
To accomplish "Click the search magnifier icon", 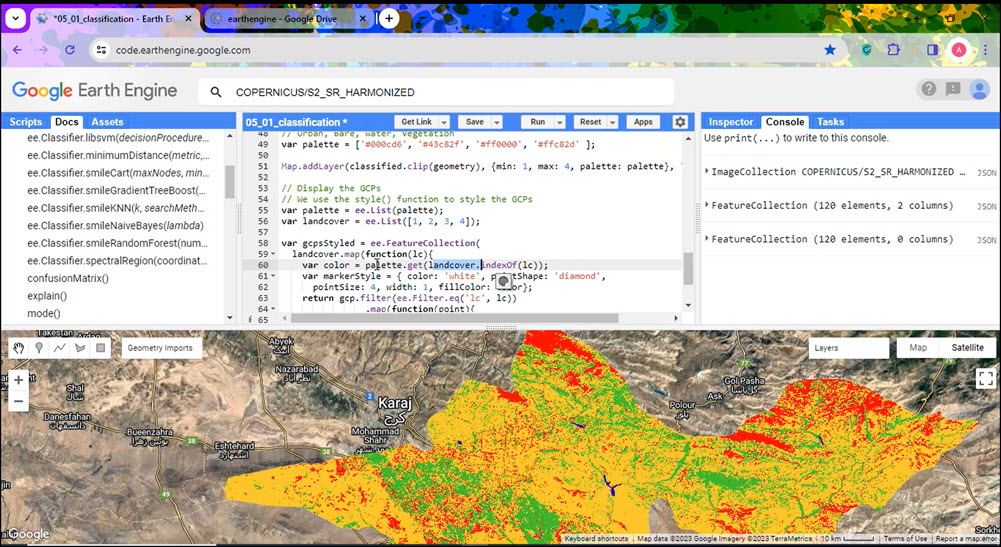I will coord(216,93).
